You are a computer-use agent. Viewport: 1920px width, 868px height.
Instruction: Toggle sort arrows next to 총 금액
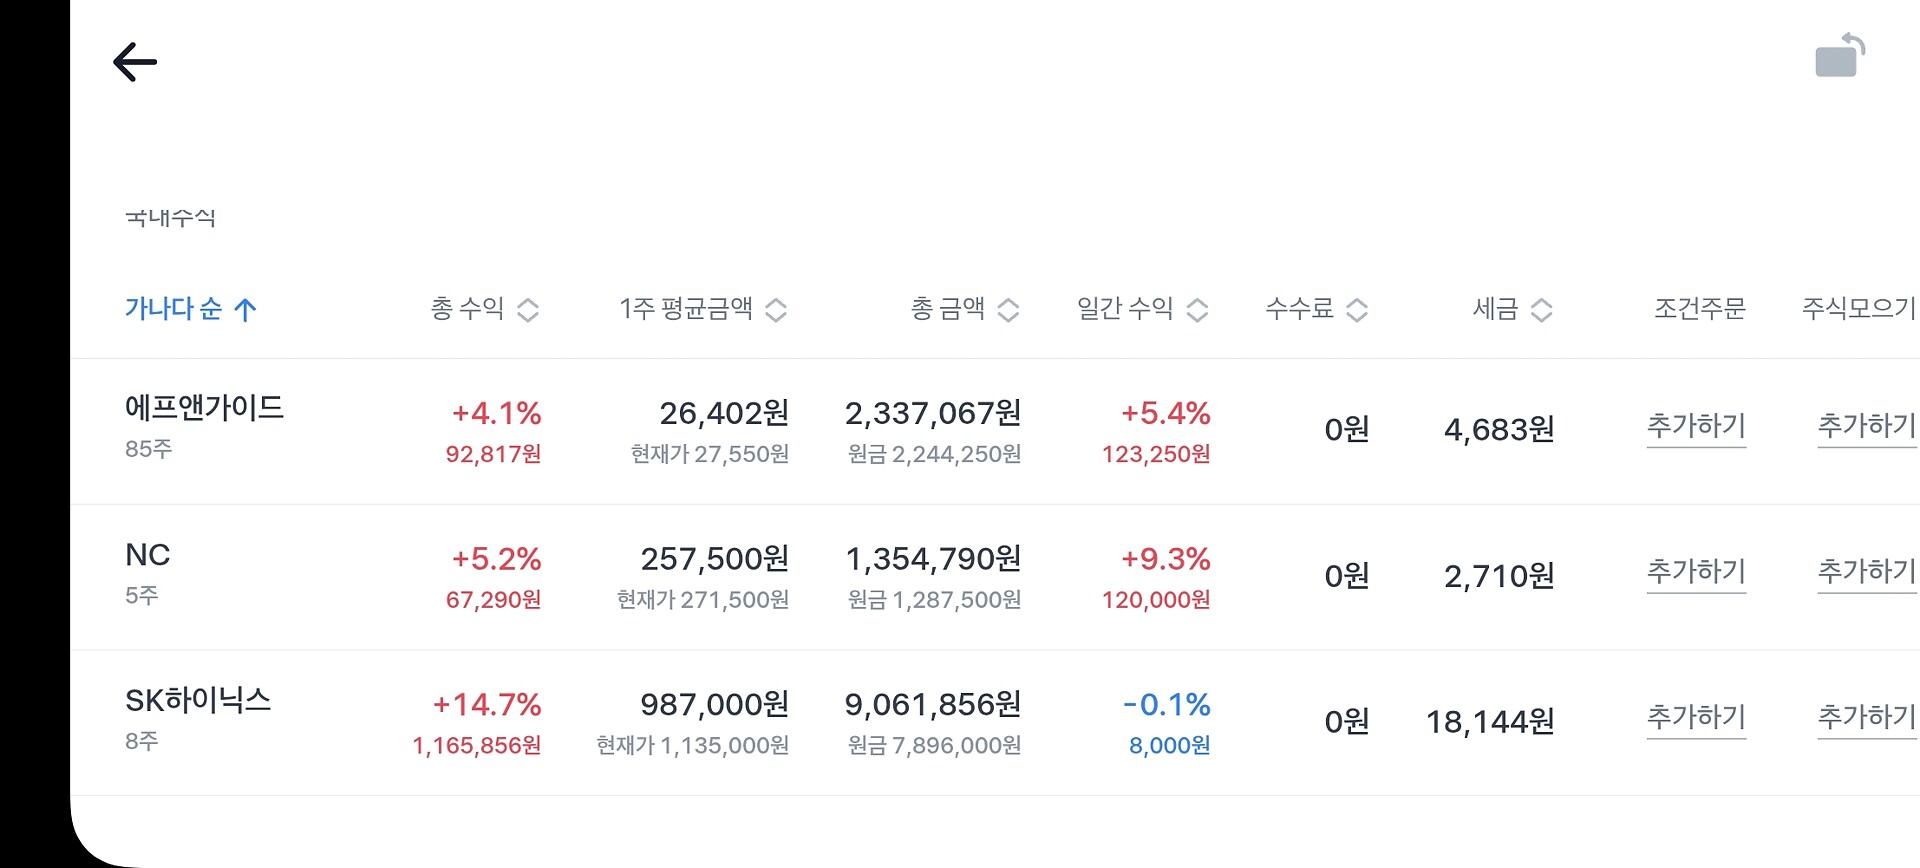coord(1008,310)
